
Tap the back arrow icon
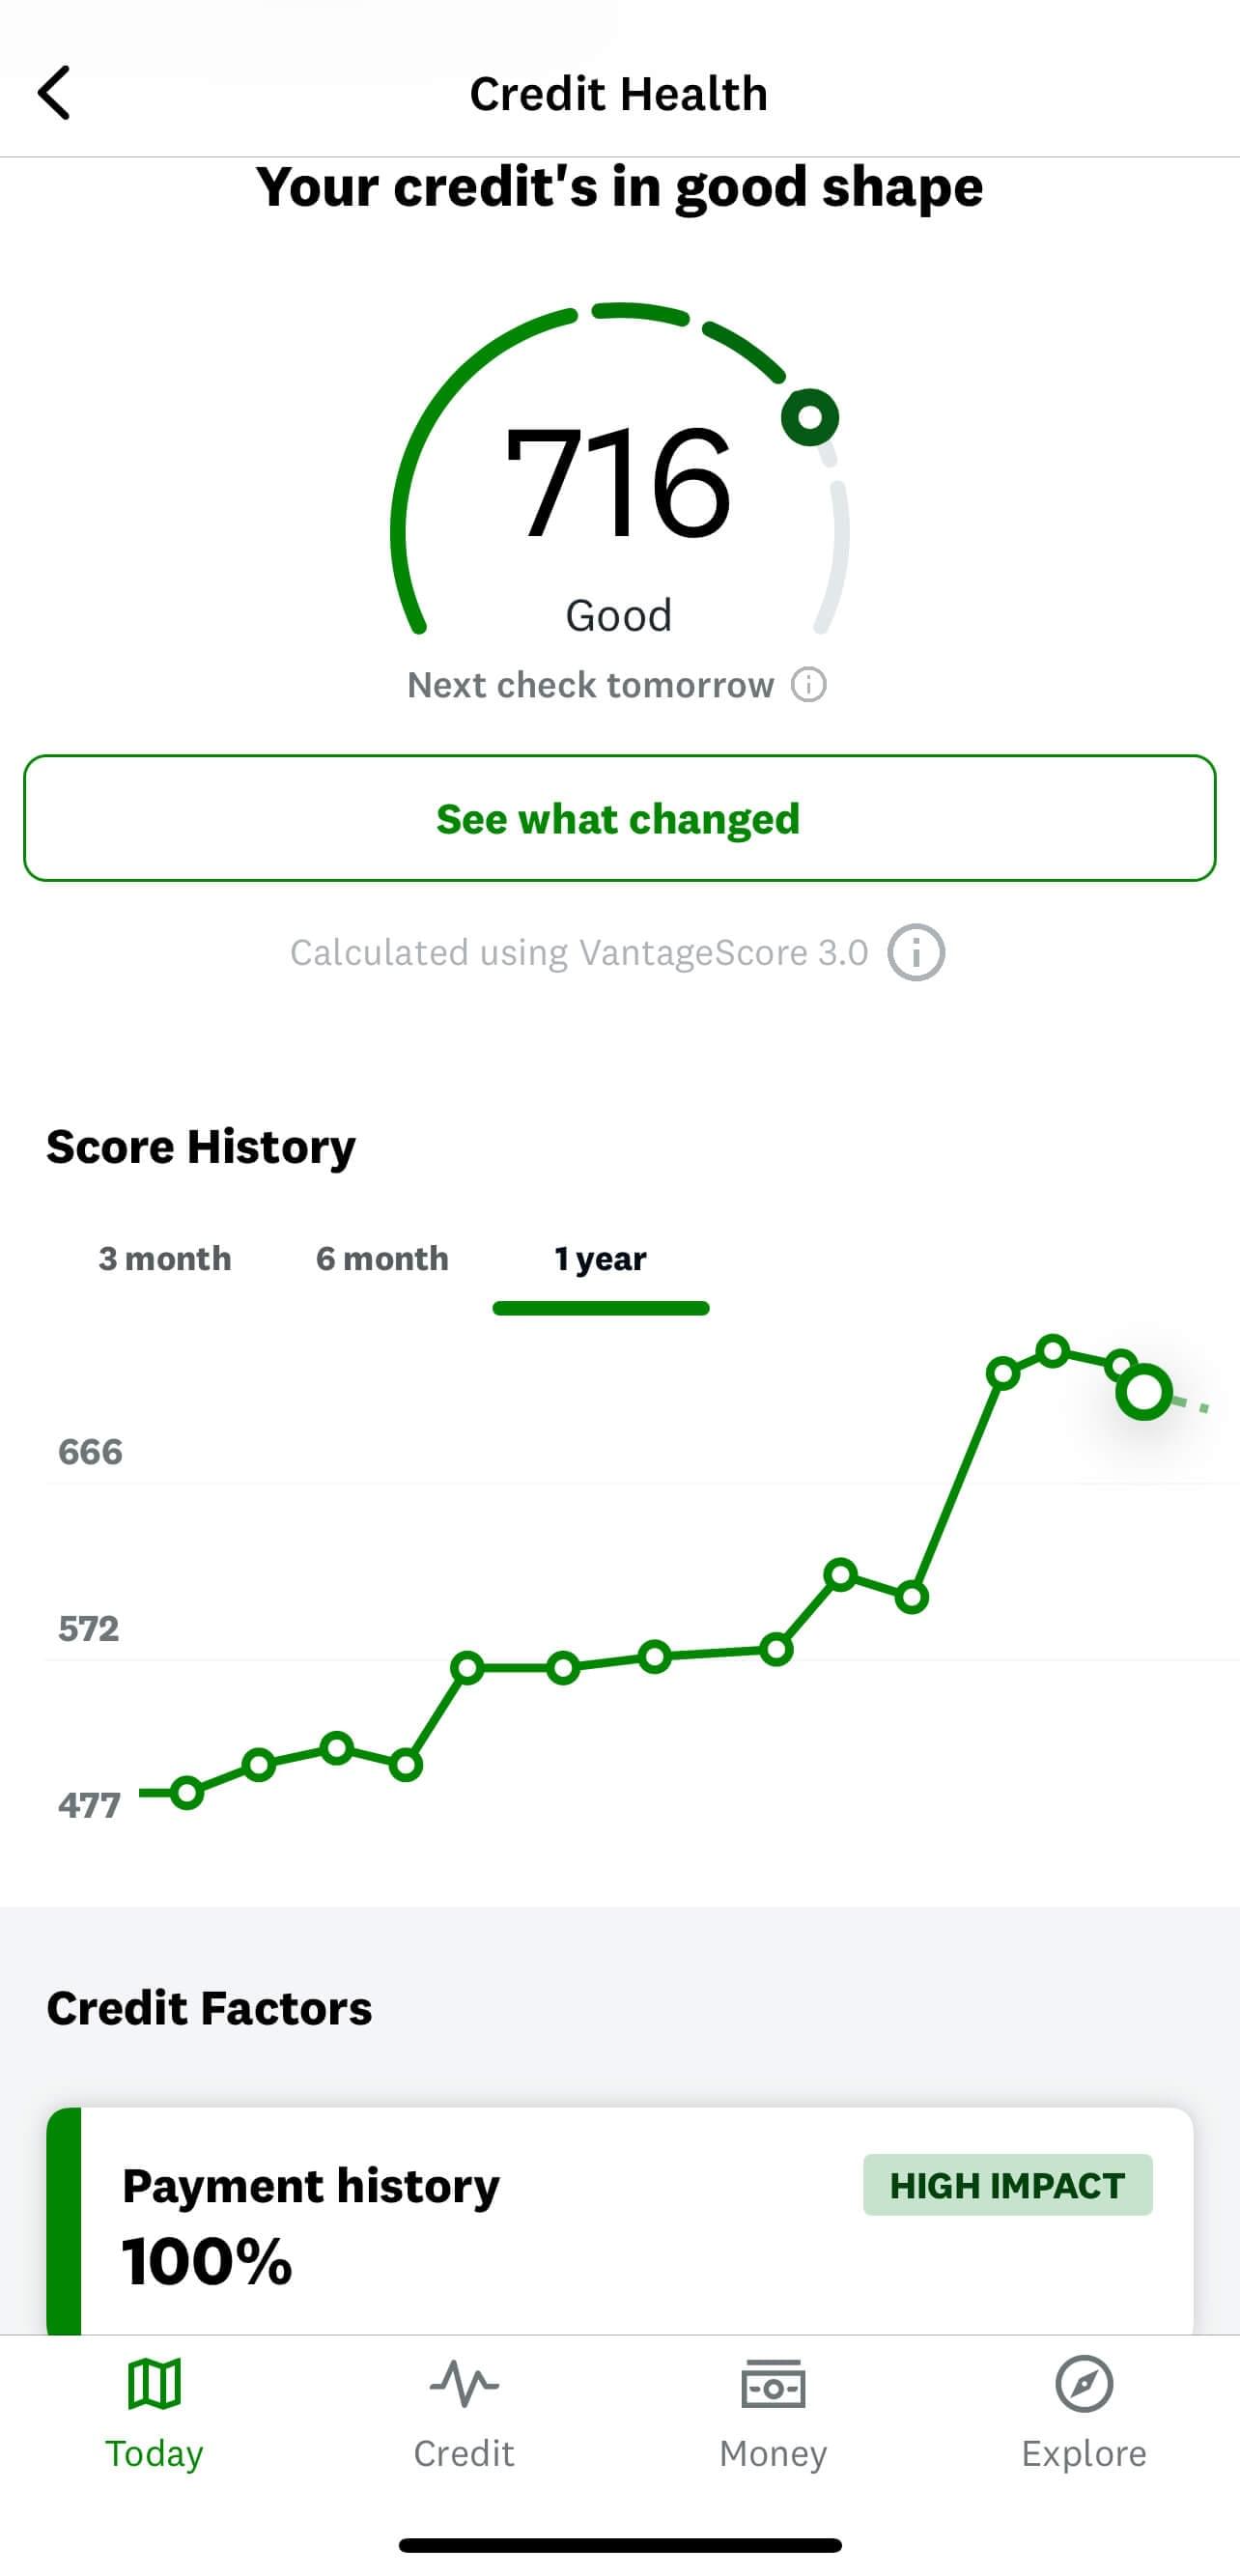tap(54, 93)
